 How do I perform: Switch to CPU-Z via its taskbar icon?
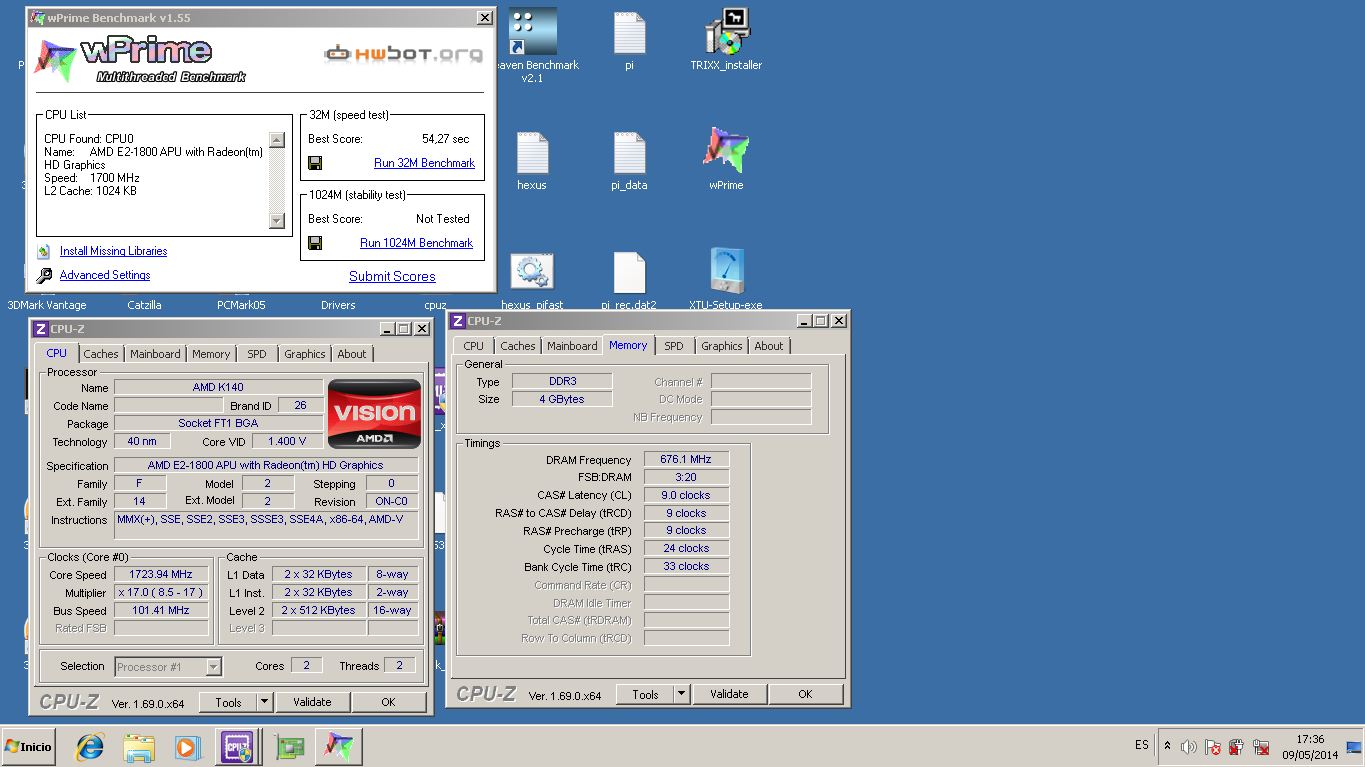238,747
